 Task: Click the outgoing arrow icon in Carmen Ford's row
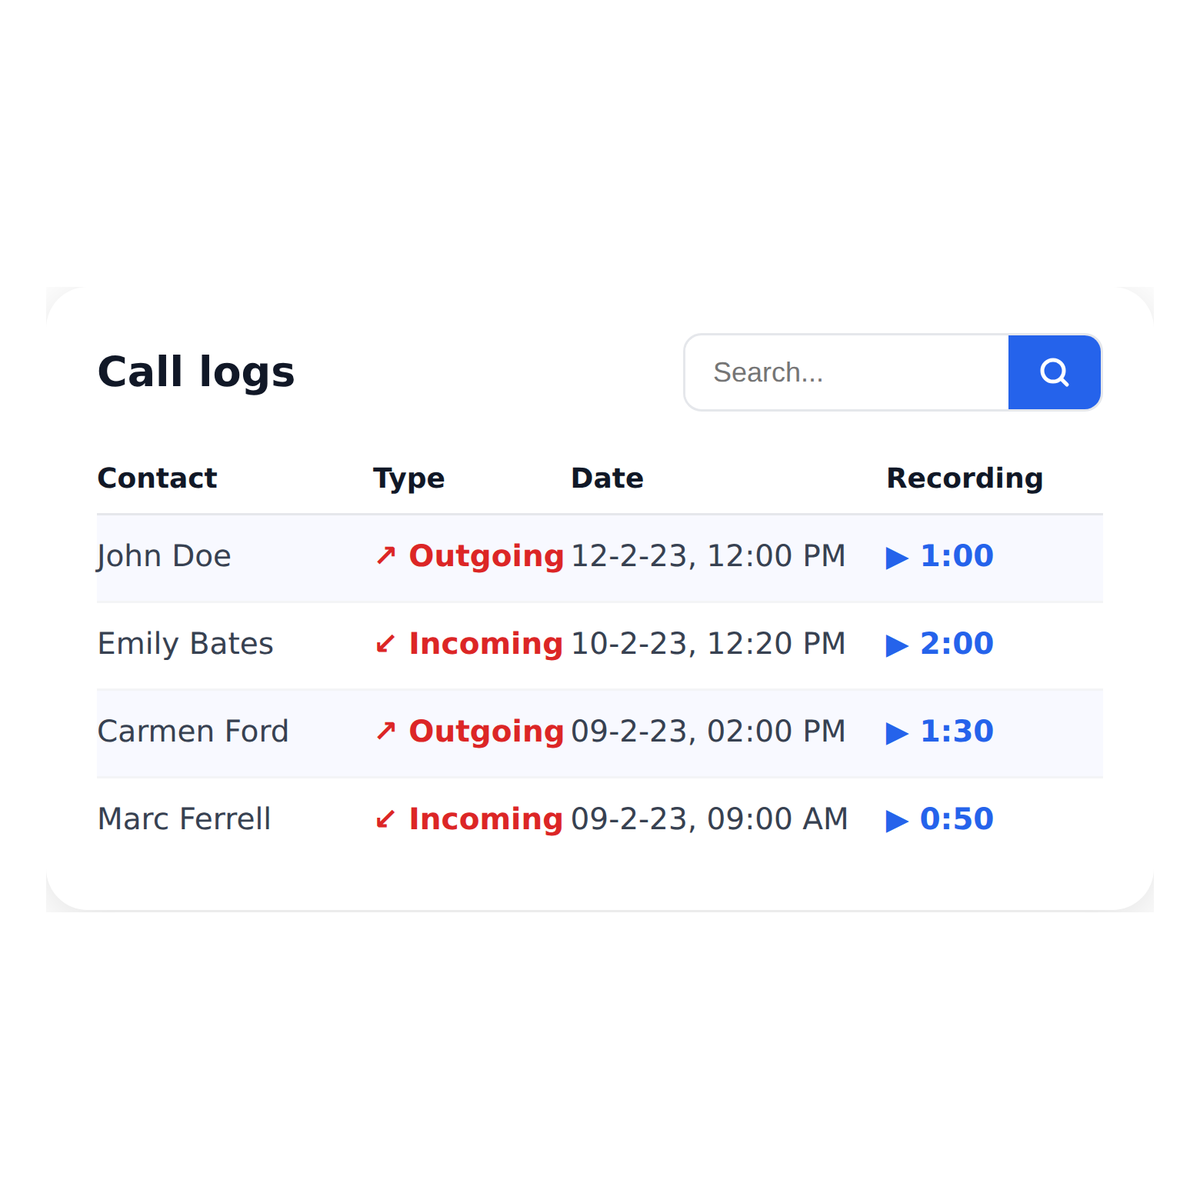(x=386, y=732)
